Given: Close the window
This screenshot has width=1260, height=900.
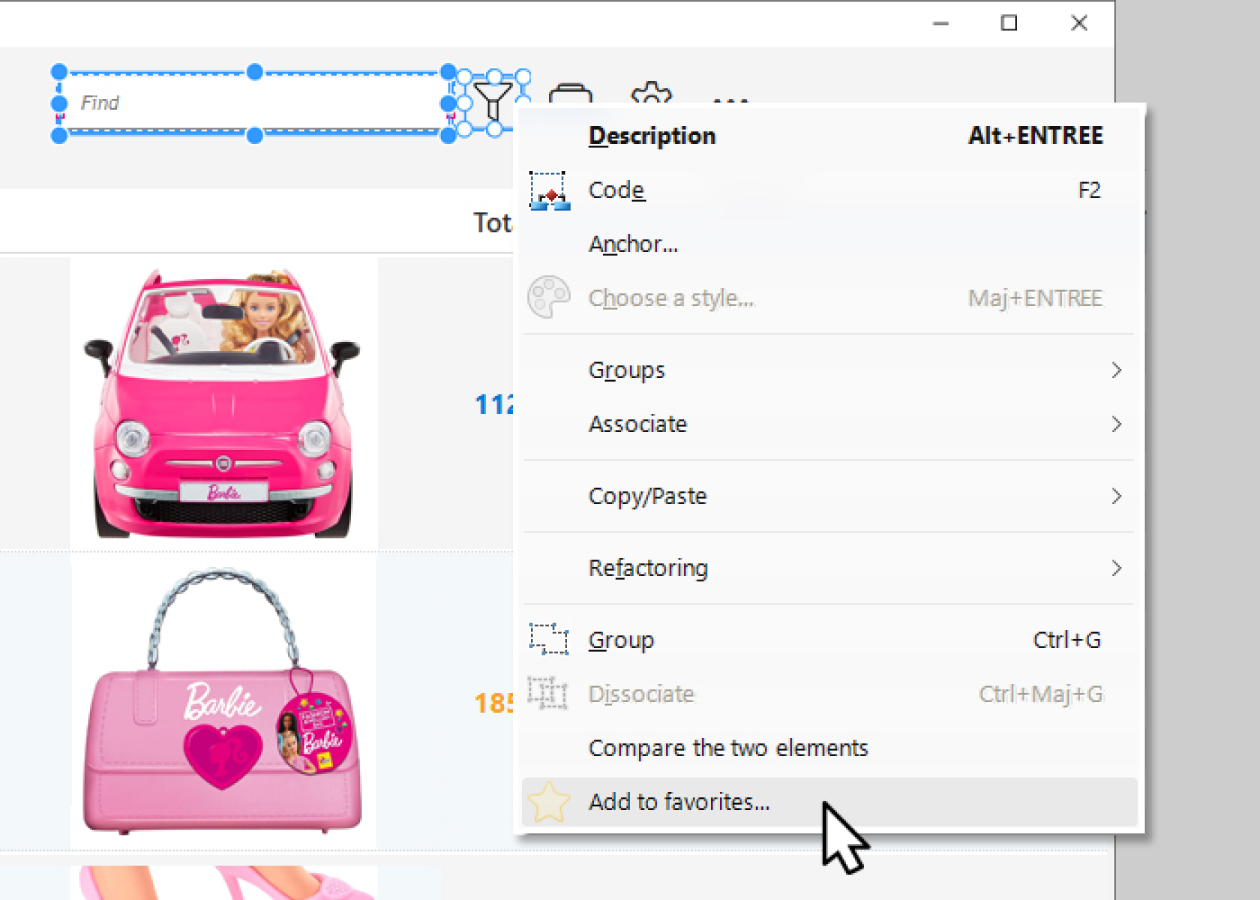Looking at the screenshot, I should [x=1079, y=23].
